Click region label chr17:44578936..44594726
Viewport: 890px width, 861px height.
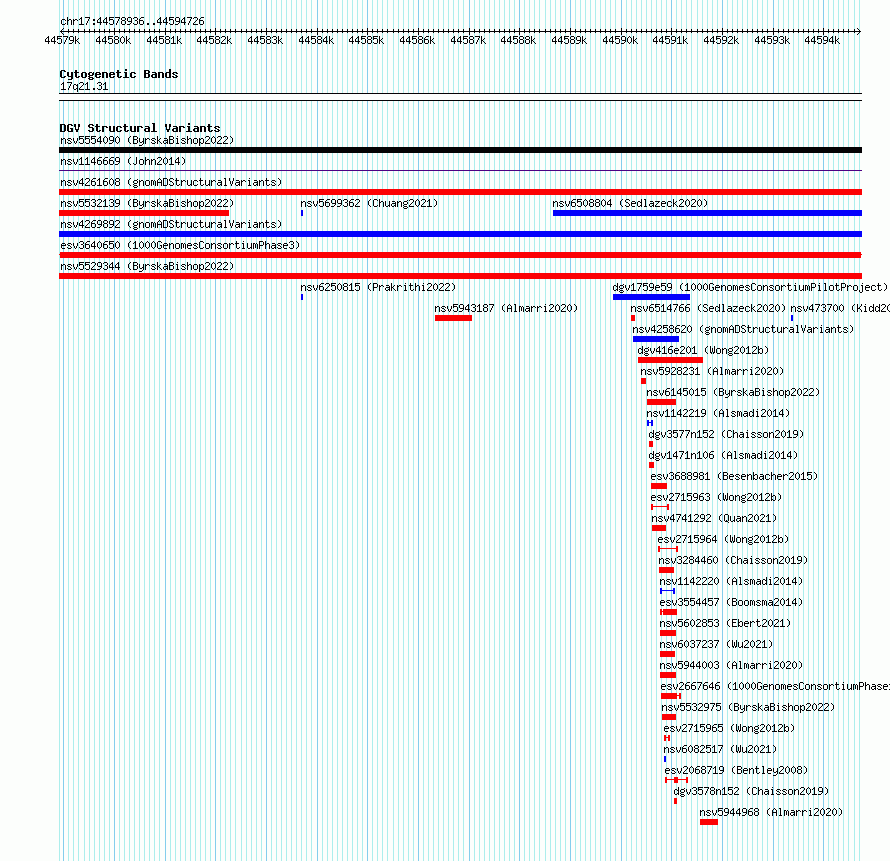(132, 21)
